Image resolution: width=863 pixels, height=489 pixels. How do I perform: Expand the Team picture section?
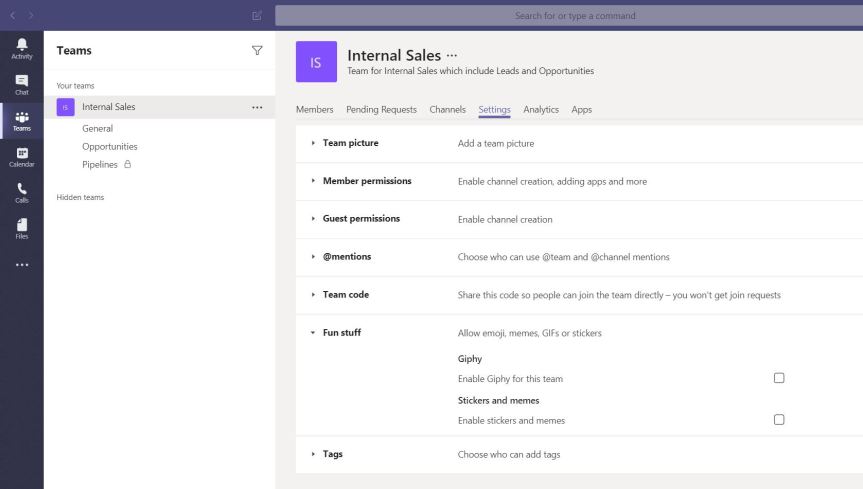tap(350, 143)
